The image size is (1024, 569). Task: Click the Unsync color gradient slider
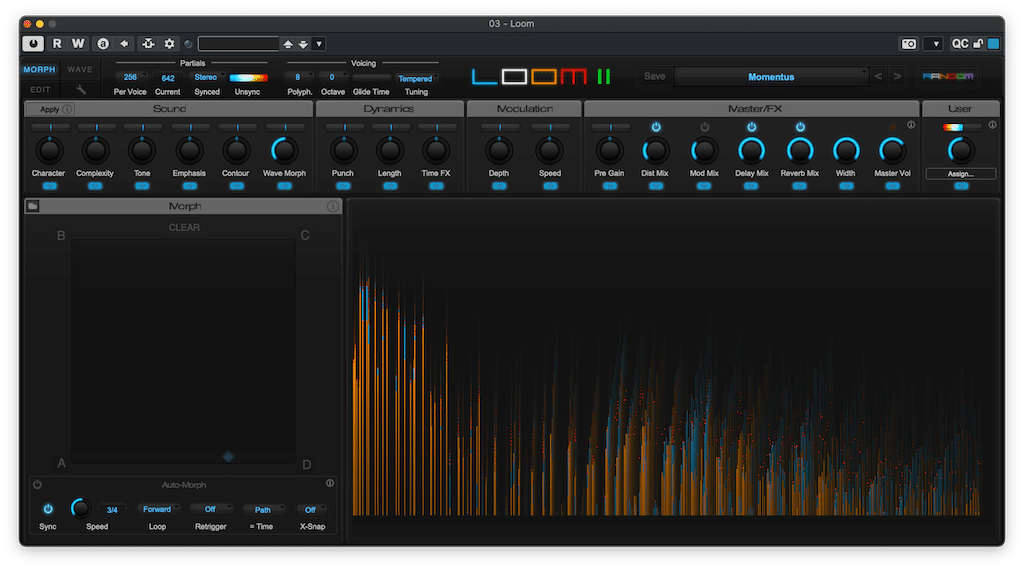(248, 78)
